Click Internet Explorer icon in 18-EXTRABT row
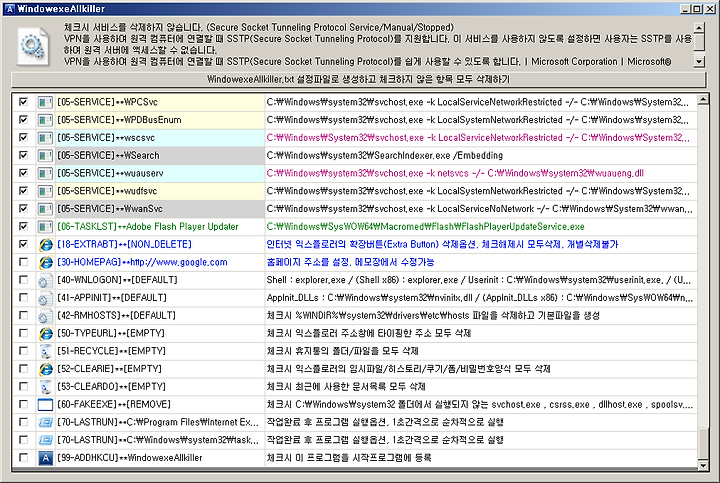The height and width of the screenshot is (483, 720). pos(45,244)
